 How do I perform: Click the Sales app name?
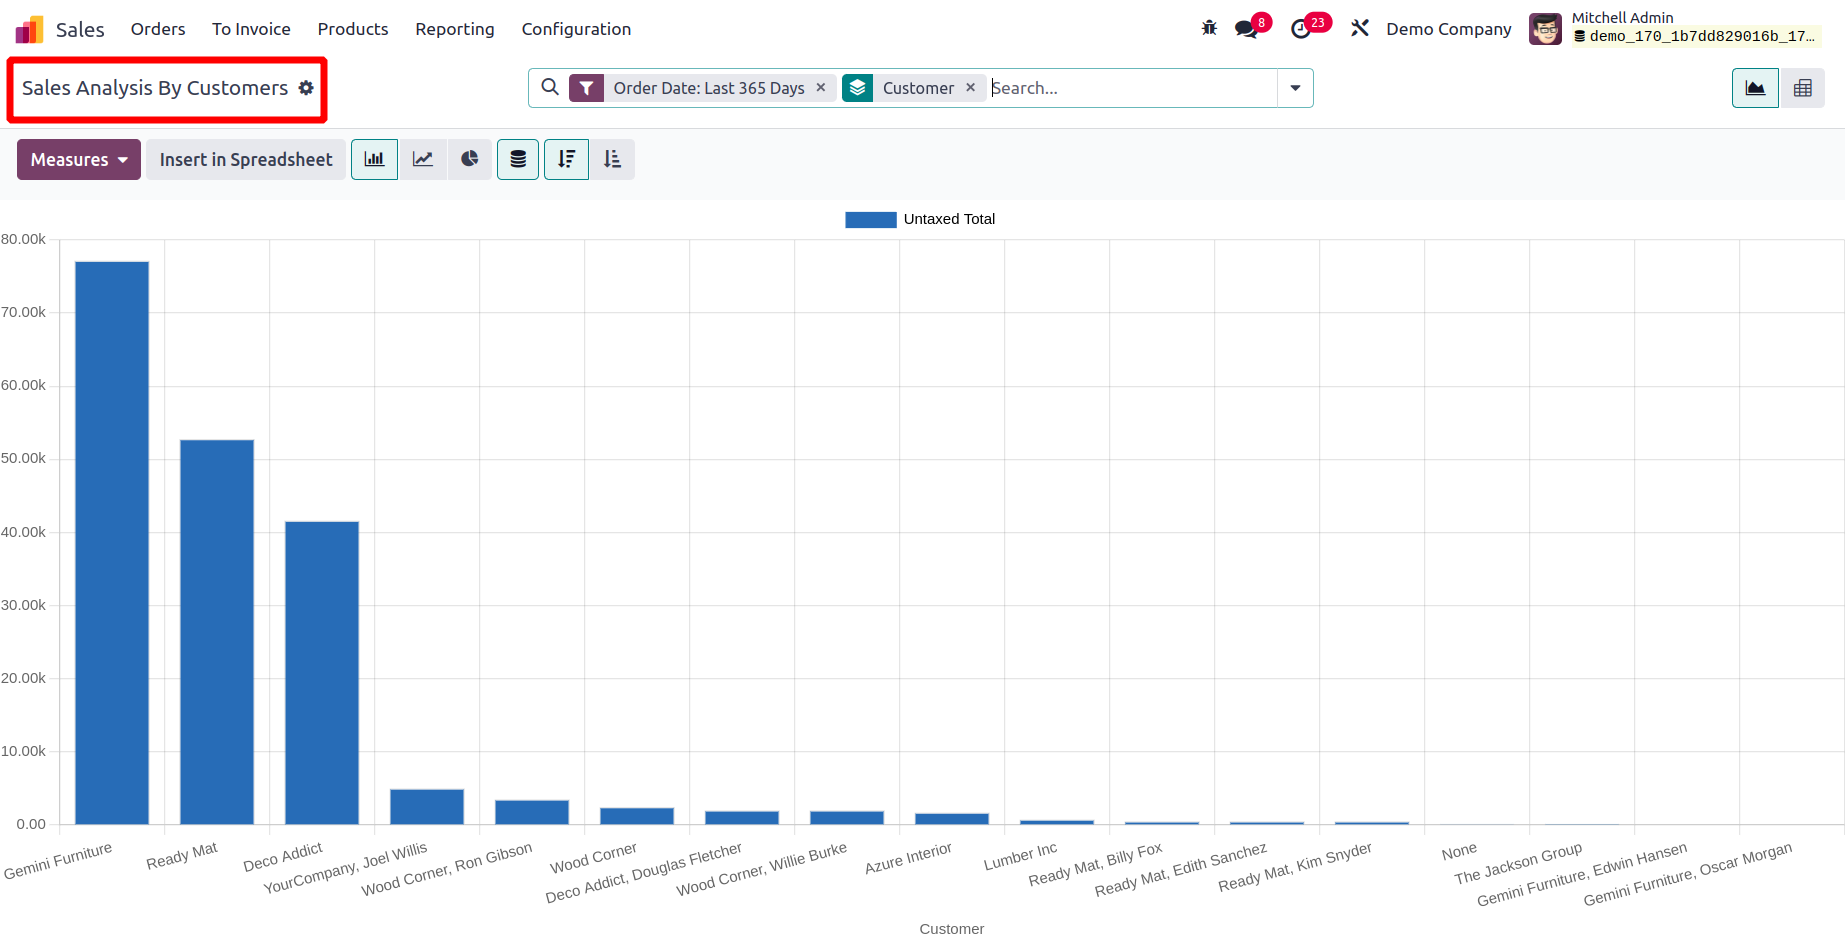point(80,29)
